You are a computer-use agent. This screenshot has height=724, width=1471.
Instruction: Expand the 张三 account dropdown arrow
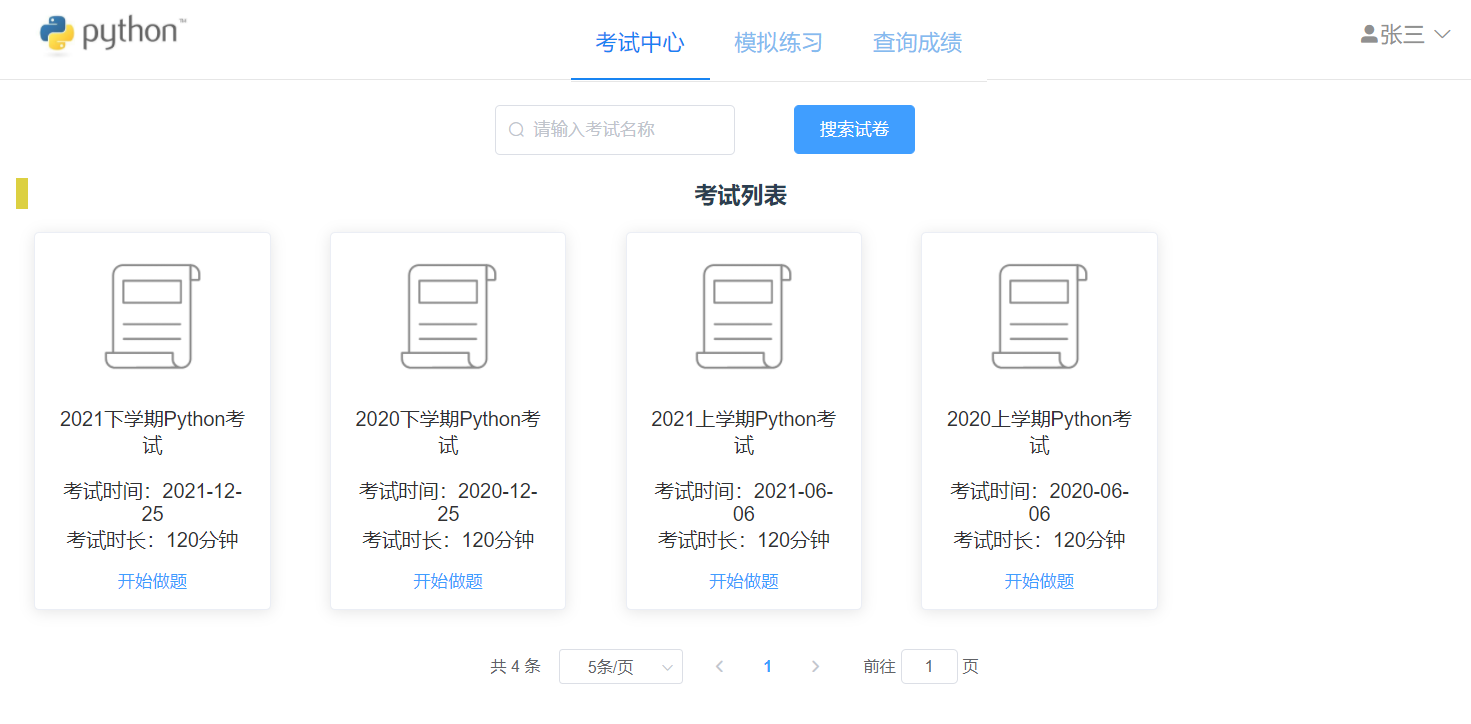1442,34
